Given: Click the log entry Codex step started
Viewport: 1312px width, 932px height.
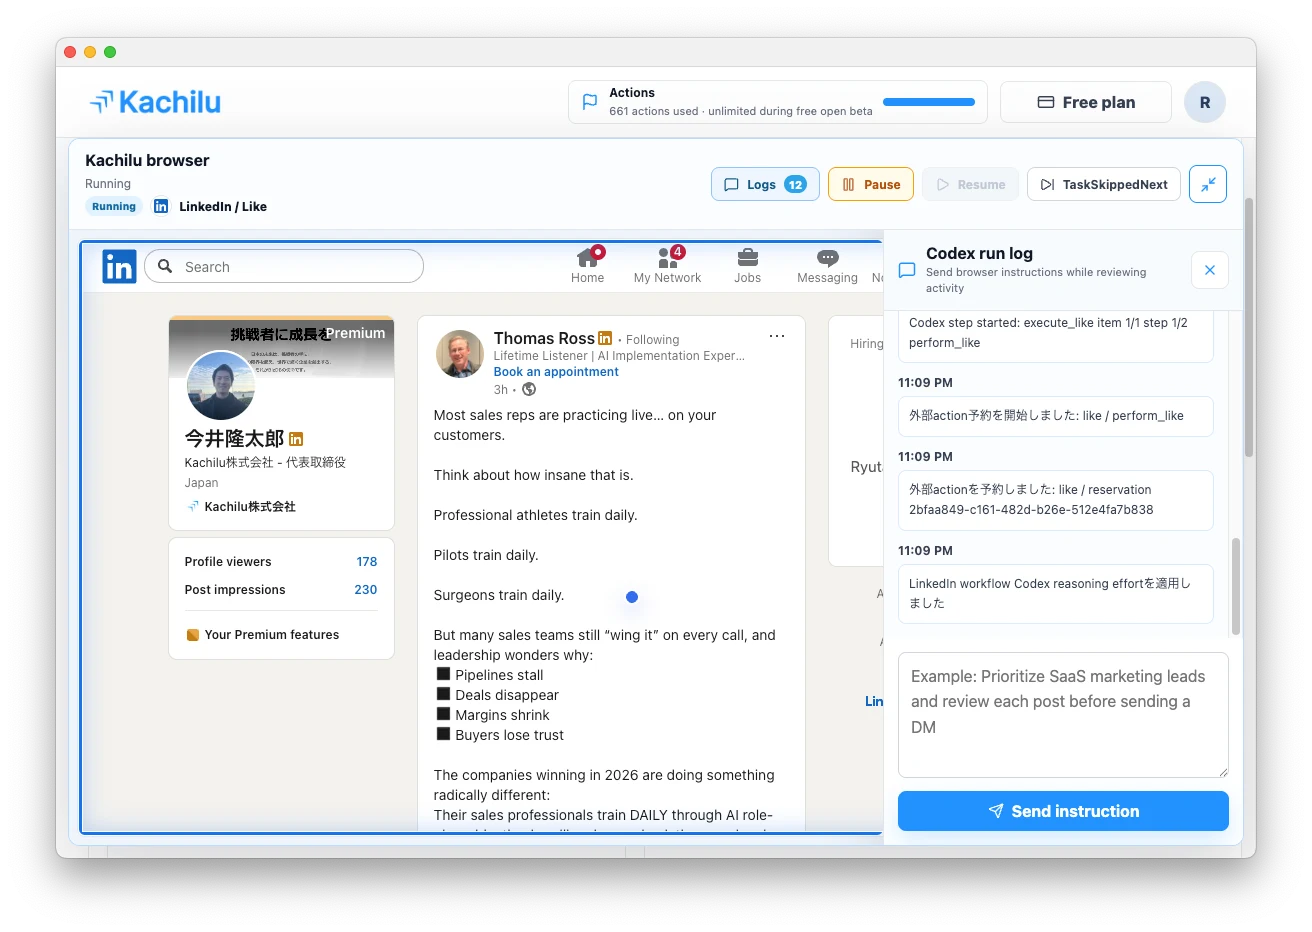Looking at the screenshot, I should tap(1056, 334).
